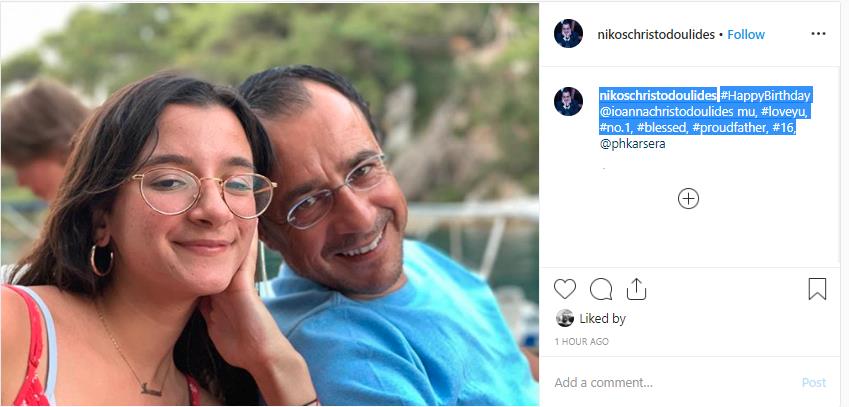
Task: Visit the @phkarsera mention
Action: (x=632, y=144)
